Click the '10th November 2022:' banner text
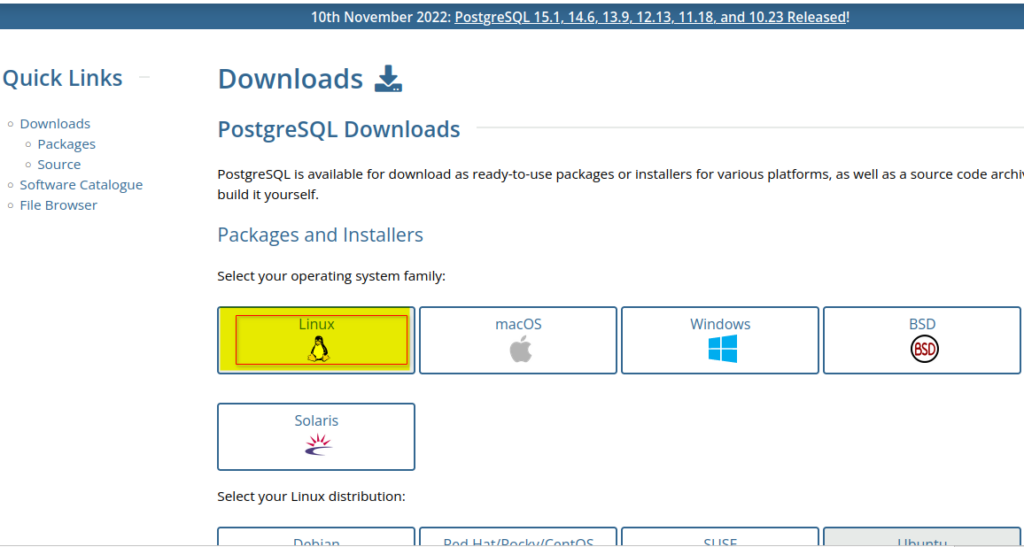Screen dimensions: 1024x547 pos(381,17)
